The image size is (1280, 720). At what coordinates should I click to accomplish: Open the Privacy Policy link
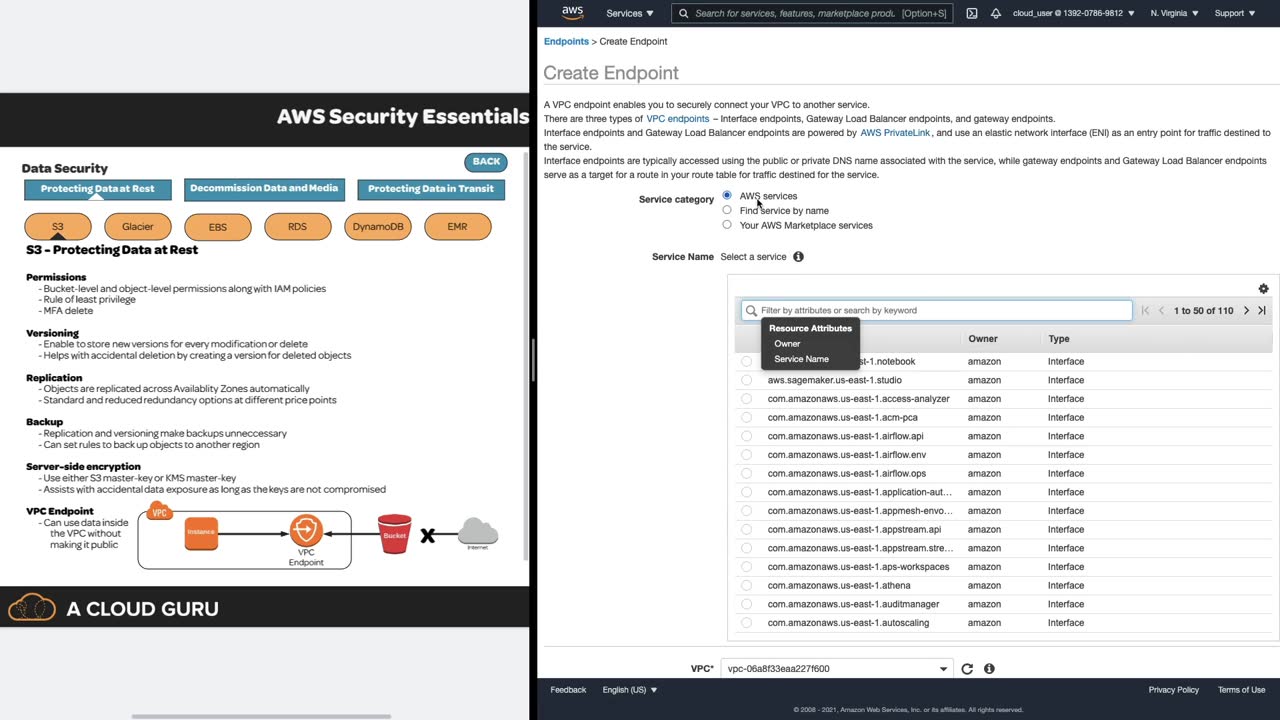click(x=1174, y=690)
